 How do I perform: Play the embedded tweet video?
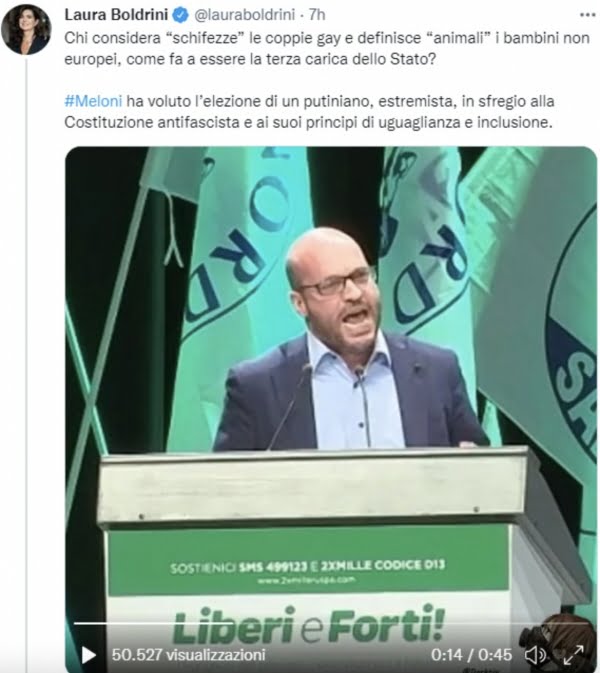(x=88, y=655)
